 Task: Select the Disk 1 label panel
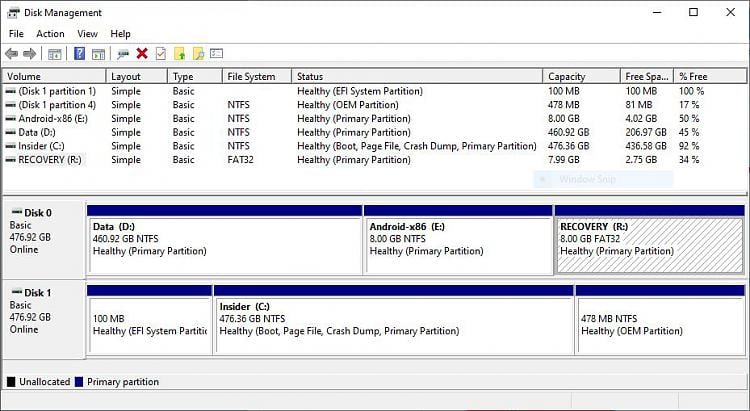pos(44,320)
